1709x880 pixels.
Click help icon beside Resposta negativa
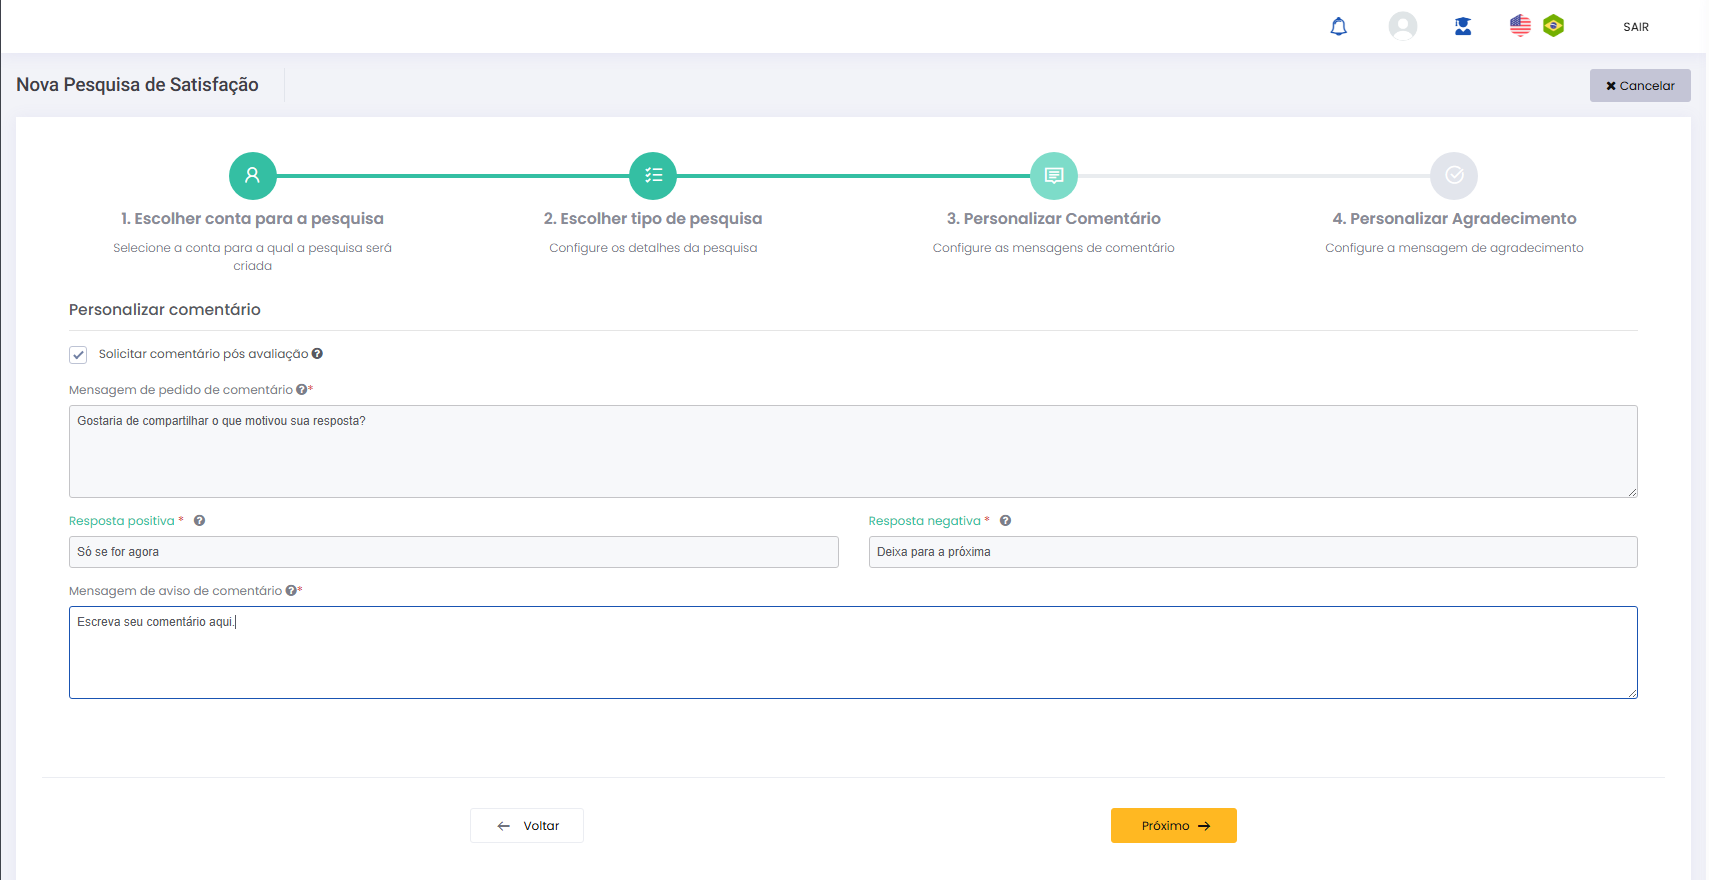click(x=1005, y=521)
